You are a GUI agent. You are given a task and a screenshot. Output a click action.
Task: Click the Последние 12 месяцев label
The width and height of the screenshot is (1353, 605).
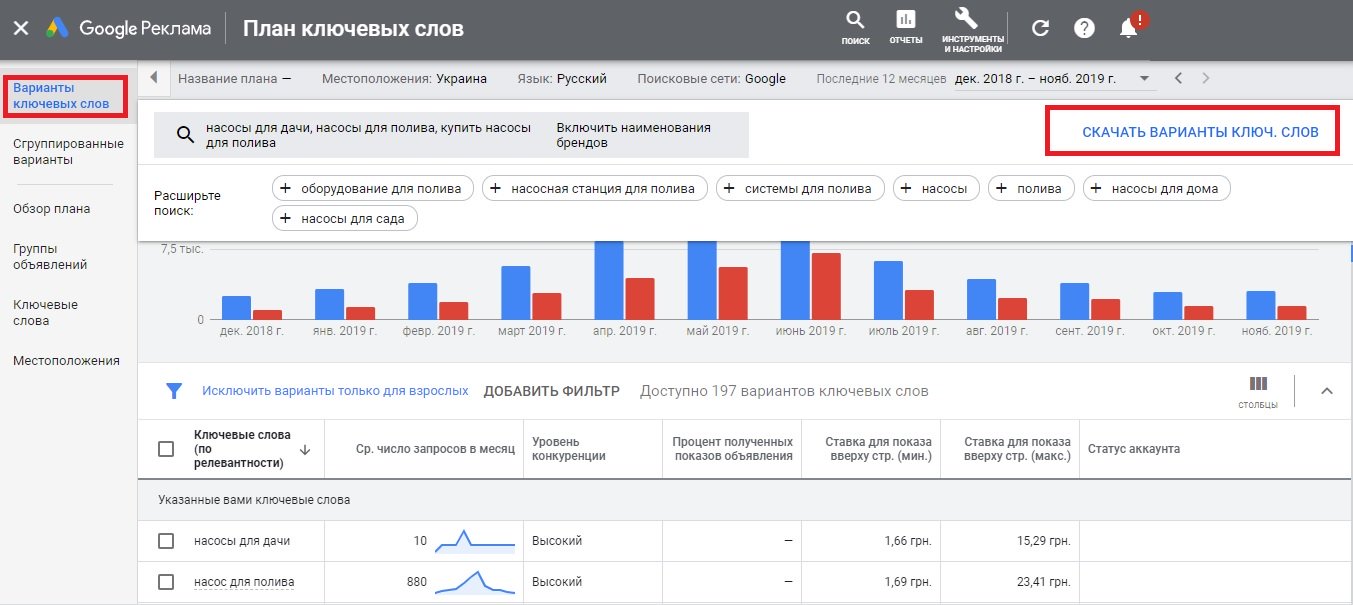(x=881, y=78)
